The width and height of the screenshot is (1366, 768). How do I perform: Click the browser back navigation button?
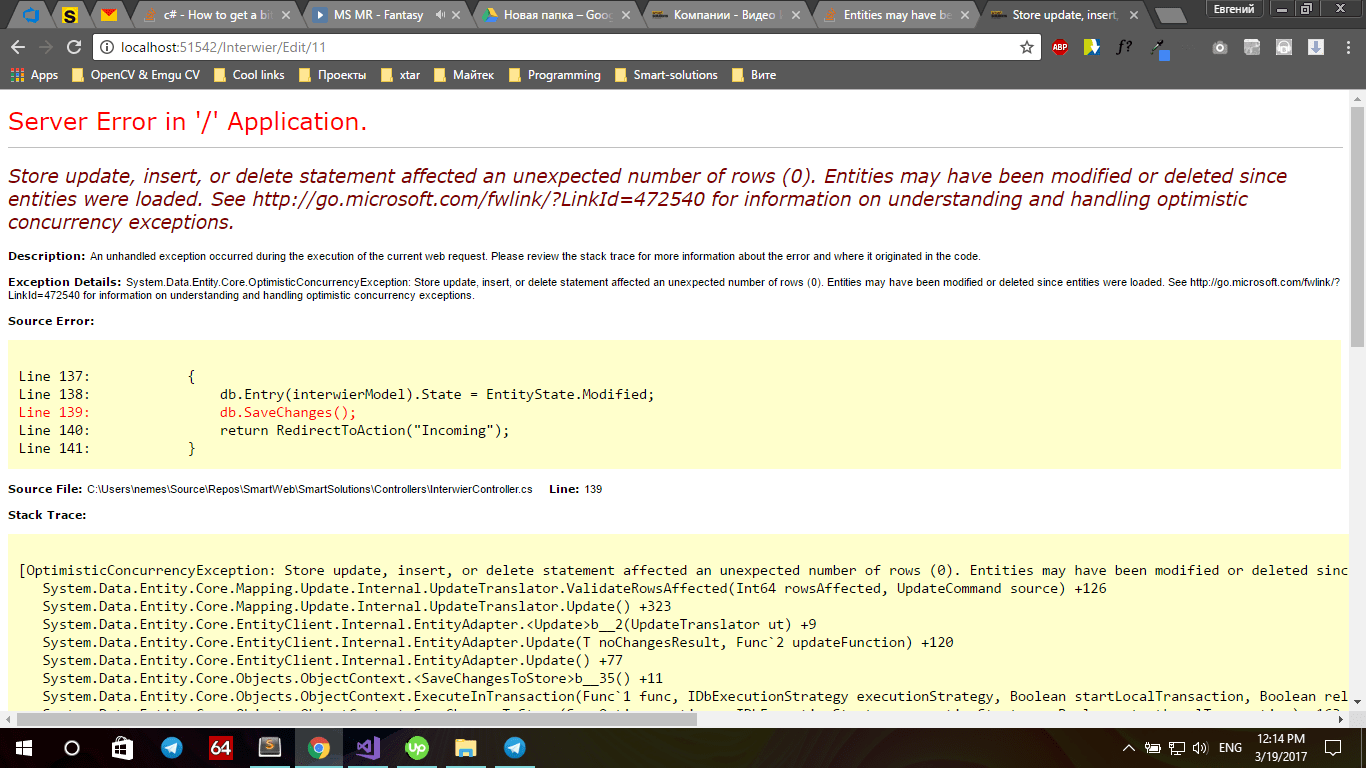tap(17, 47)
